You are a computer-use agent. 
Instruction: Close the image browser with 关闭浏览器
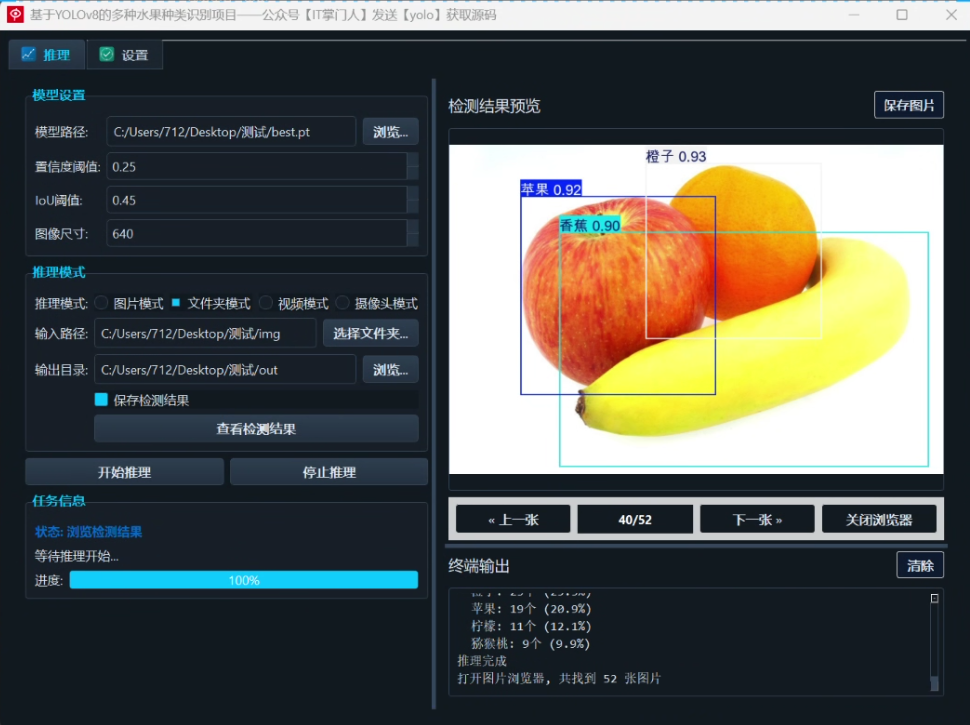[x=879, y=519]
